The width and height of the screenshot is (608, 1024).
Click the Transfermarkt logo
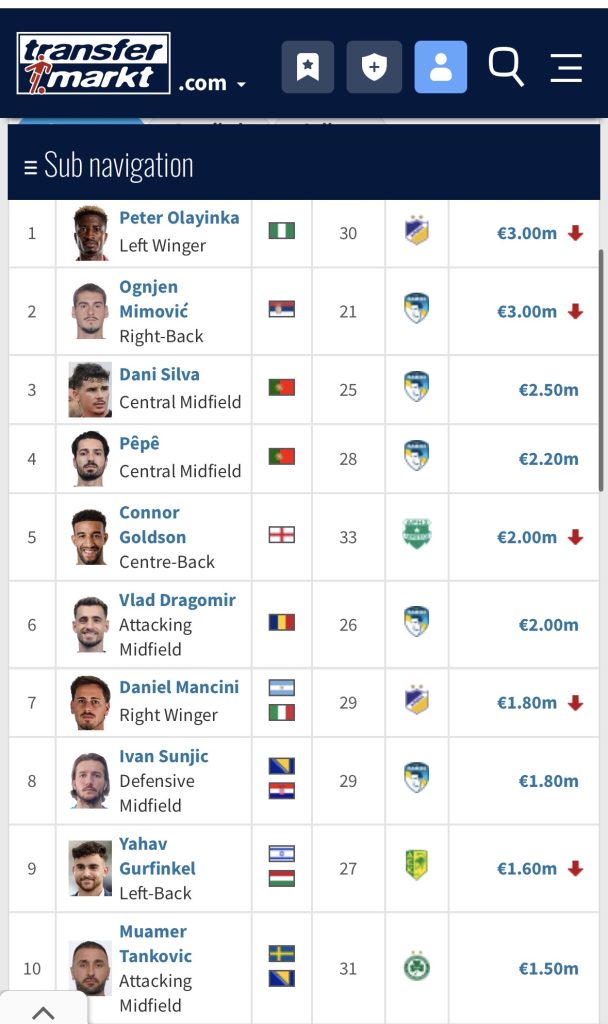pos(93,63)
